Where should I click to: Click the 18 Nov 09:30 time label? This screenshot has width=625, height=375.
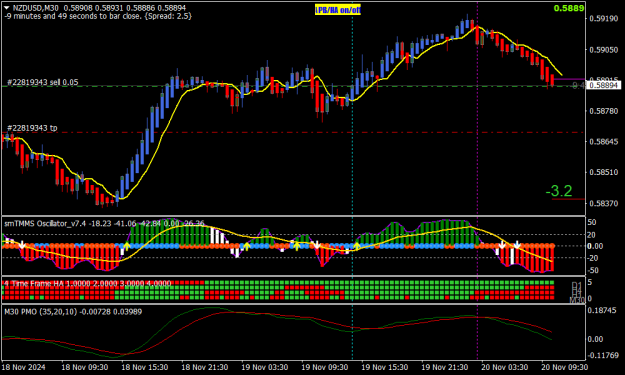coord(85,367)
